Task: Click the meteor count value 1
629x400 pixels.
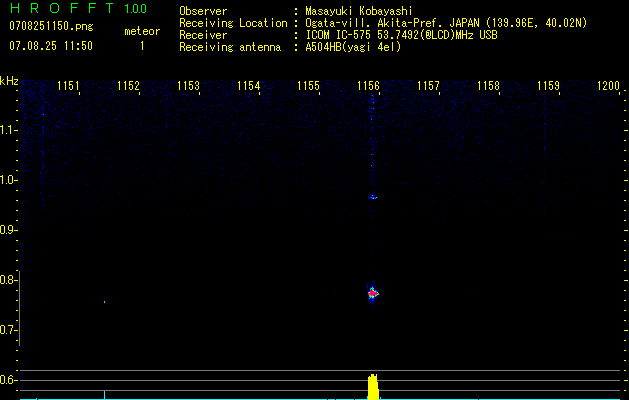Action: pyautogui.click(x=142, y=46)
